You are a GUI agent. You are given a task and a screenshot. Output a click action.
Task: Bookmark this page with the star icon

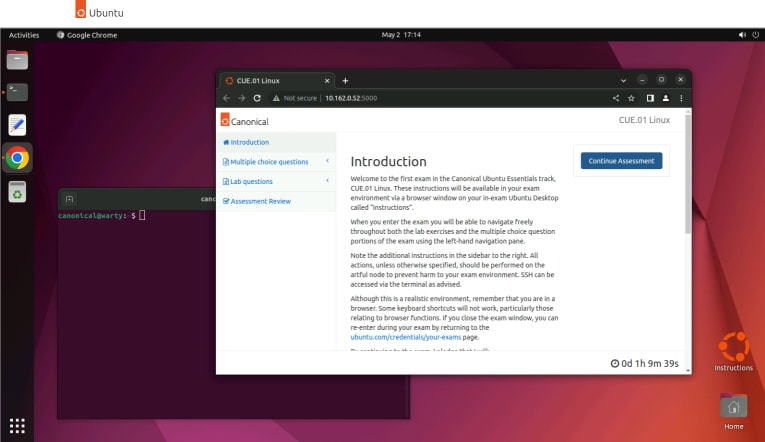[631, 98]
